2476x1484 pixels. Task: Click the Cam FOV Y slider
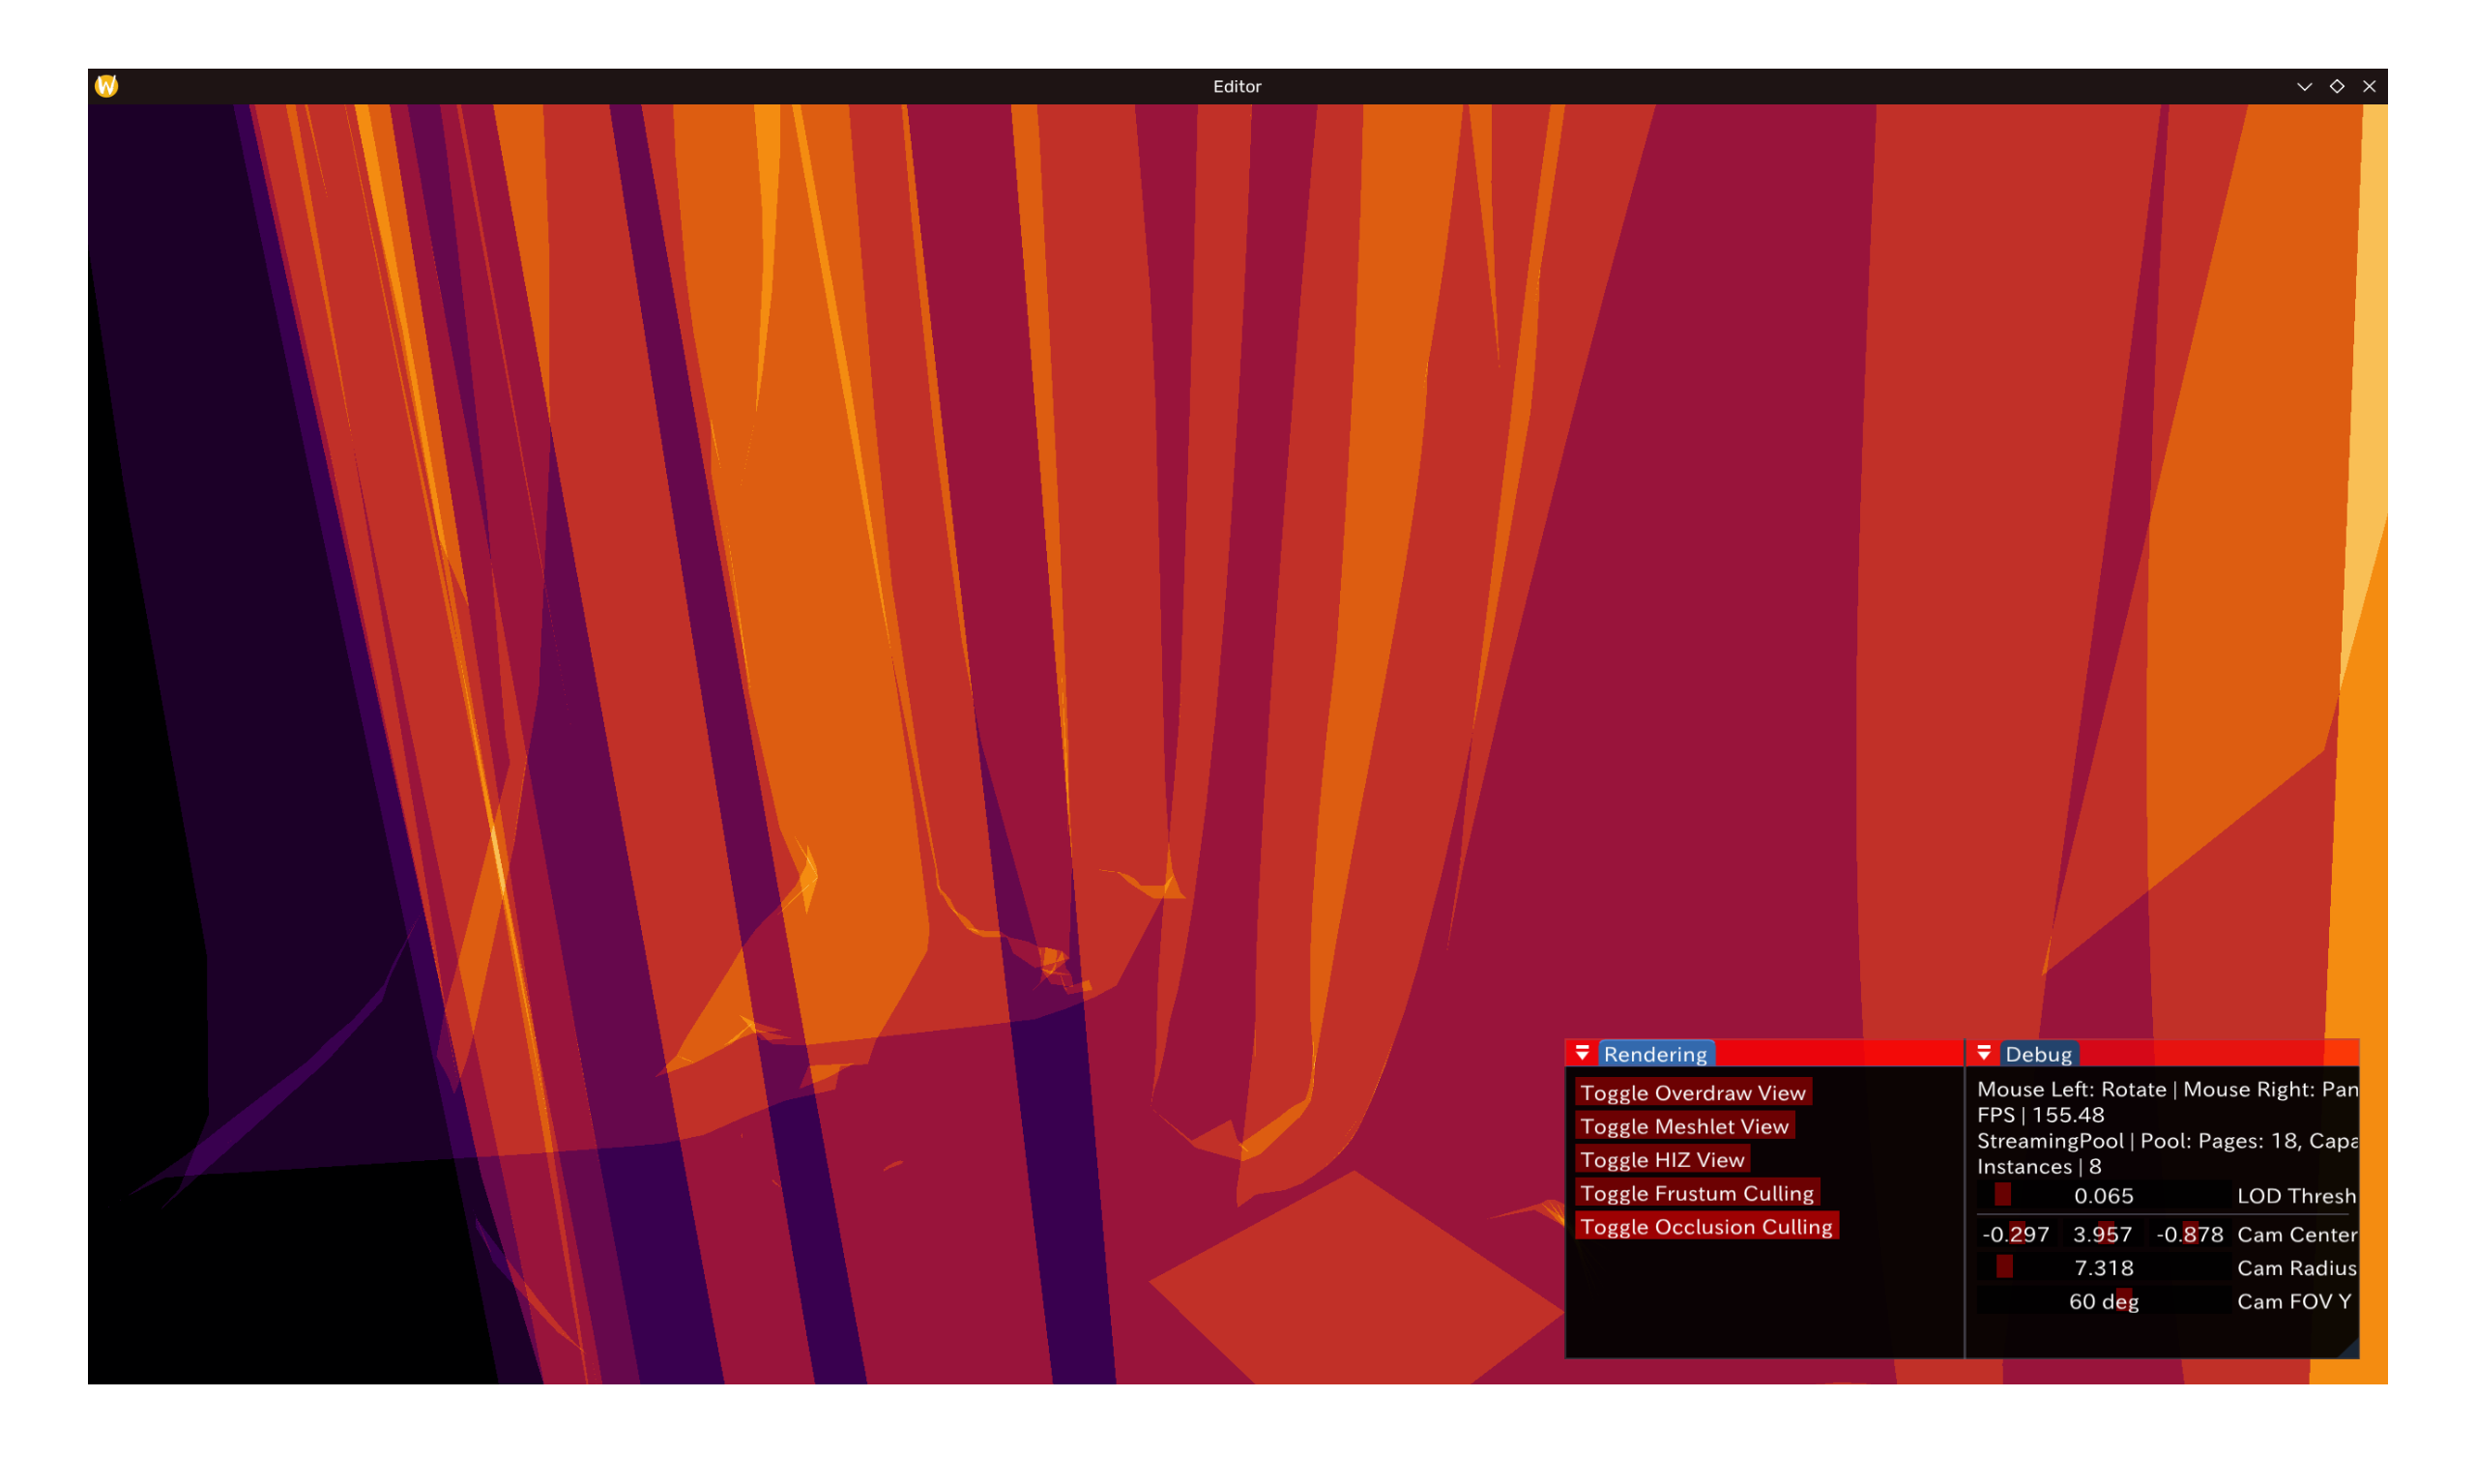[2103, 1301]
